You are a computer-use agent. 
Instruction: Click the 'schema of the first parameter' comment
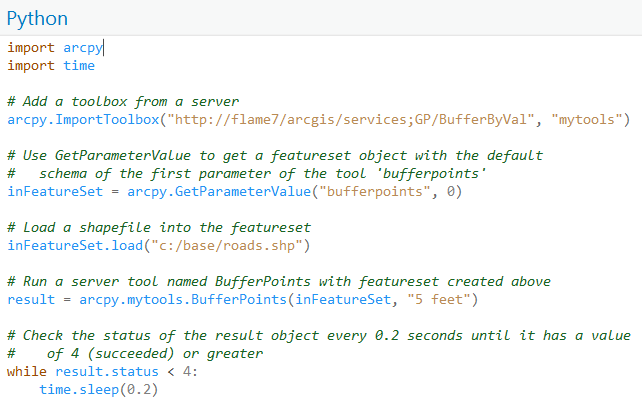262,173
